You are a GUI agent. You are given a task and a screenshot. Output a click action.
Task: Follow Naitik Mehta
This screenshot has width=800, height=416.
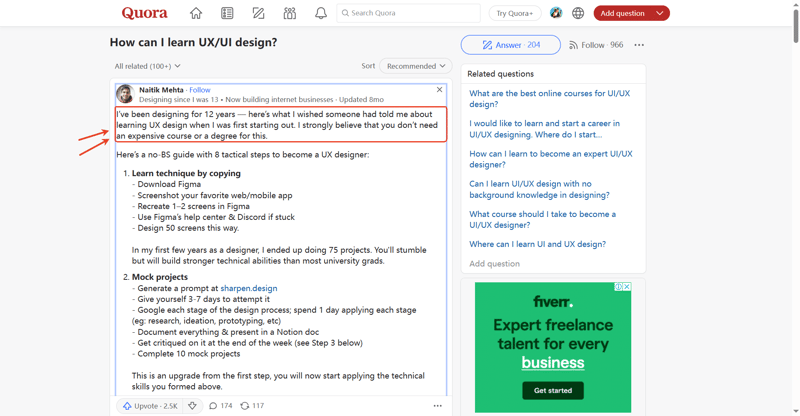(x=200, y=90)
